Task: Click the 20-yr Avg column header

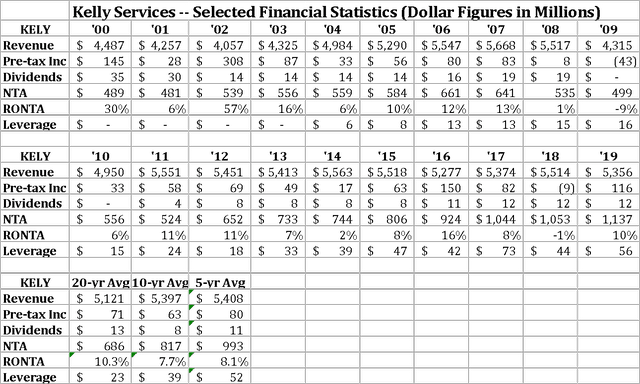Action: click(100, 282)
